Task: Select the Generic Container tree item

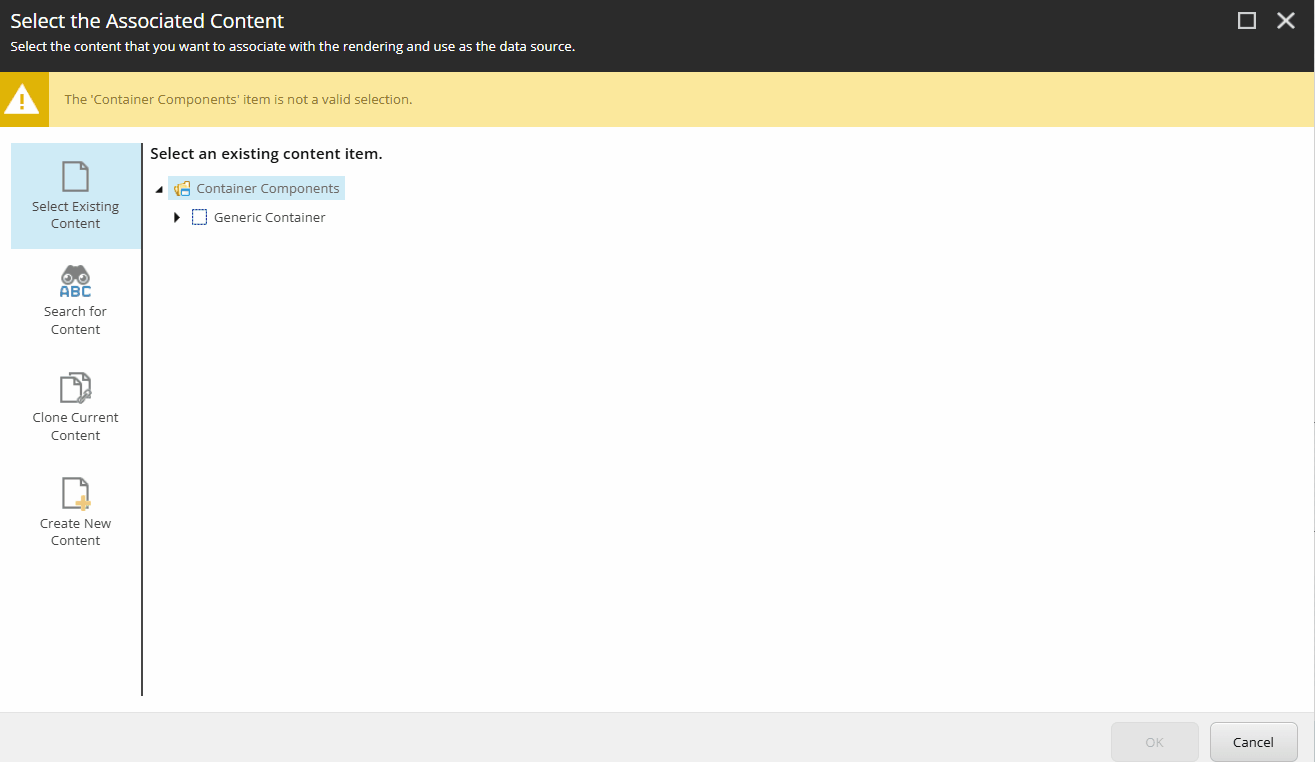Action: tap(269, 217)
